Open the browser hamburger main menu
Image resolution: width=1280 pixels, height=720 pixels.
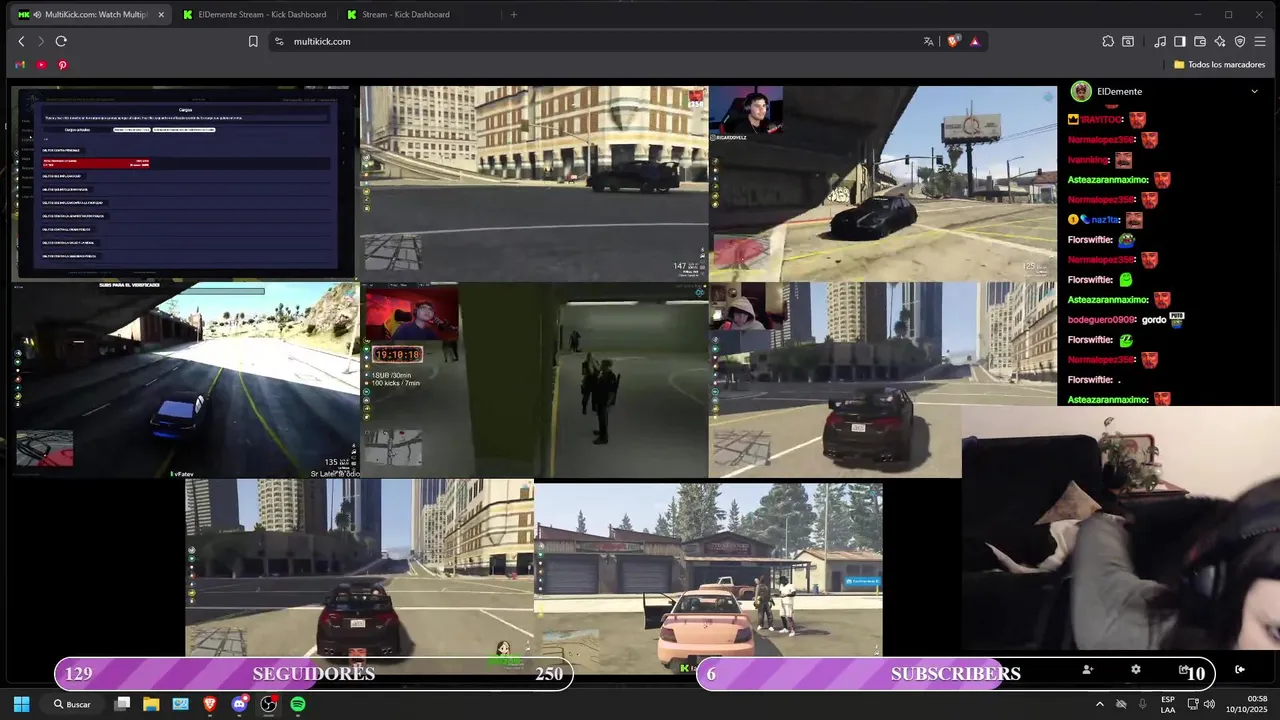(1260, 41)
